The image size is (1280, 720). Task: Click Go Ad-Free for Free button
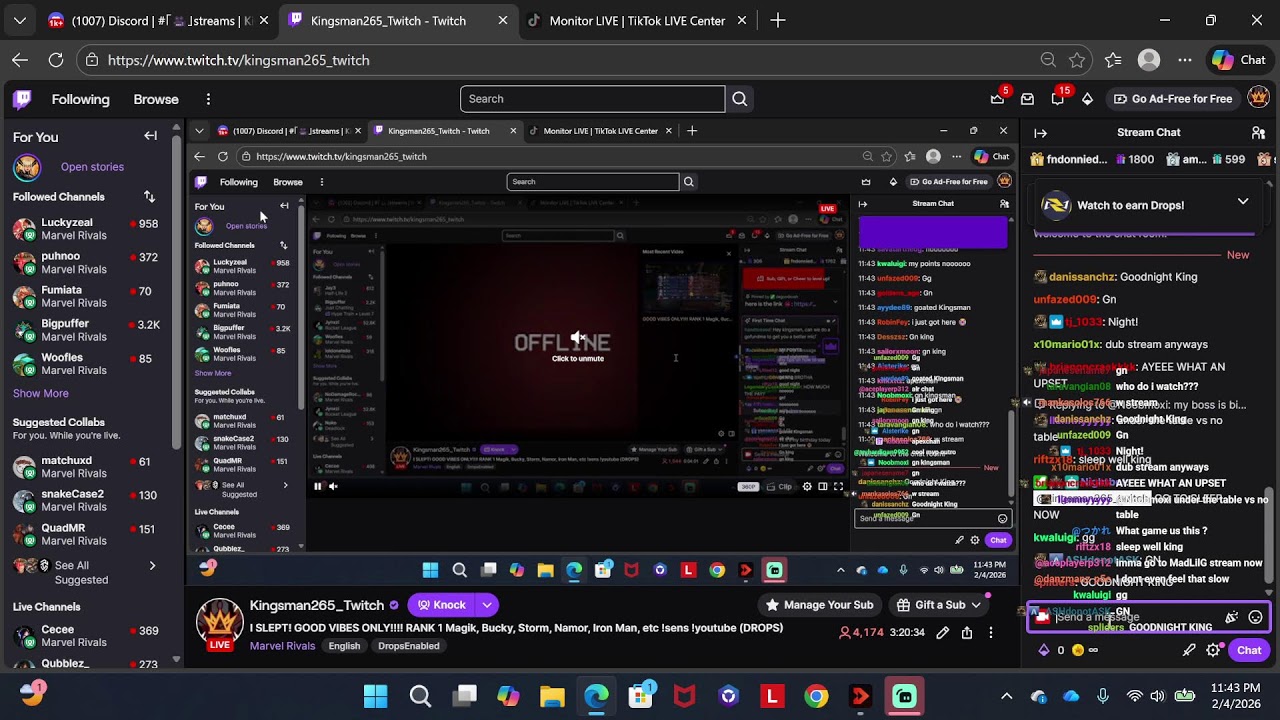coord(1173,99)
